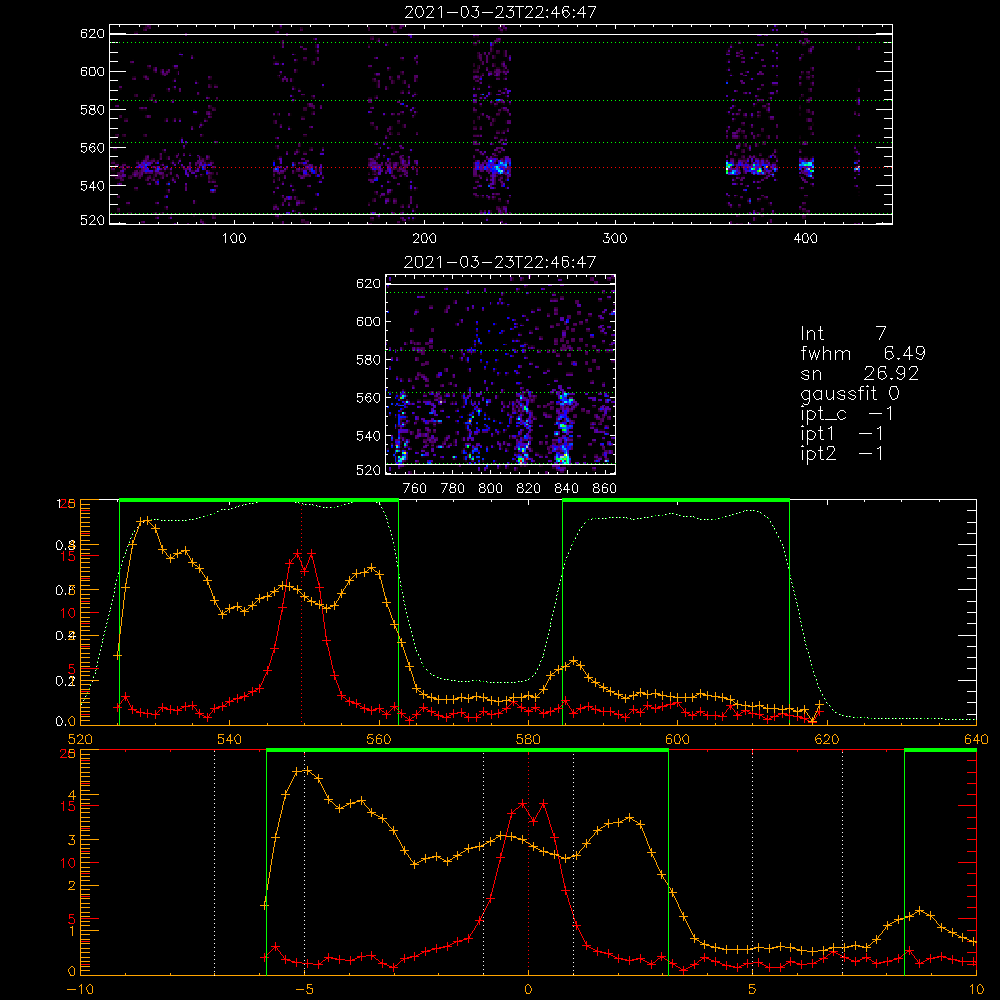1000x1000 pixels.
Task: Click x-axis label 300 of top image
Action: pos(615,239)
